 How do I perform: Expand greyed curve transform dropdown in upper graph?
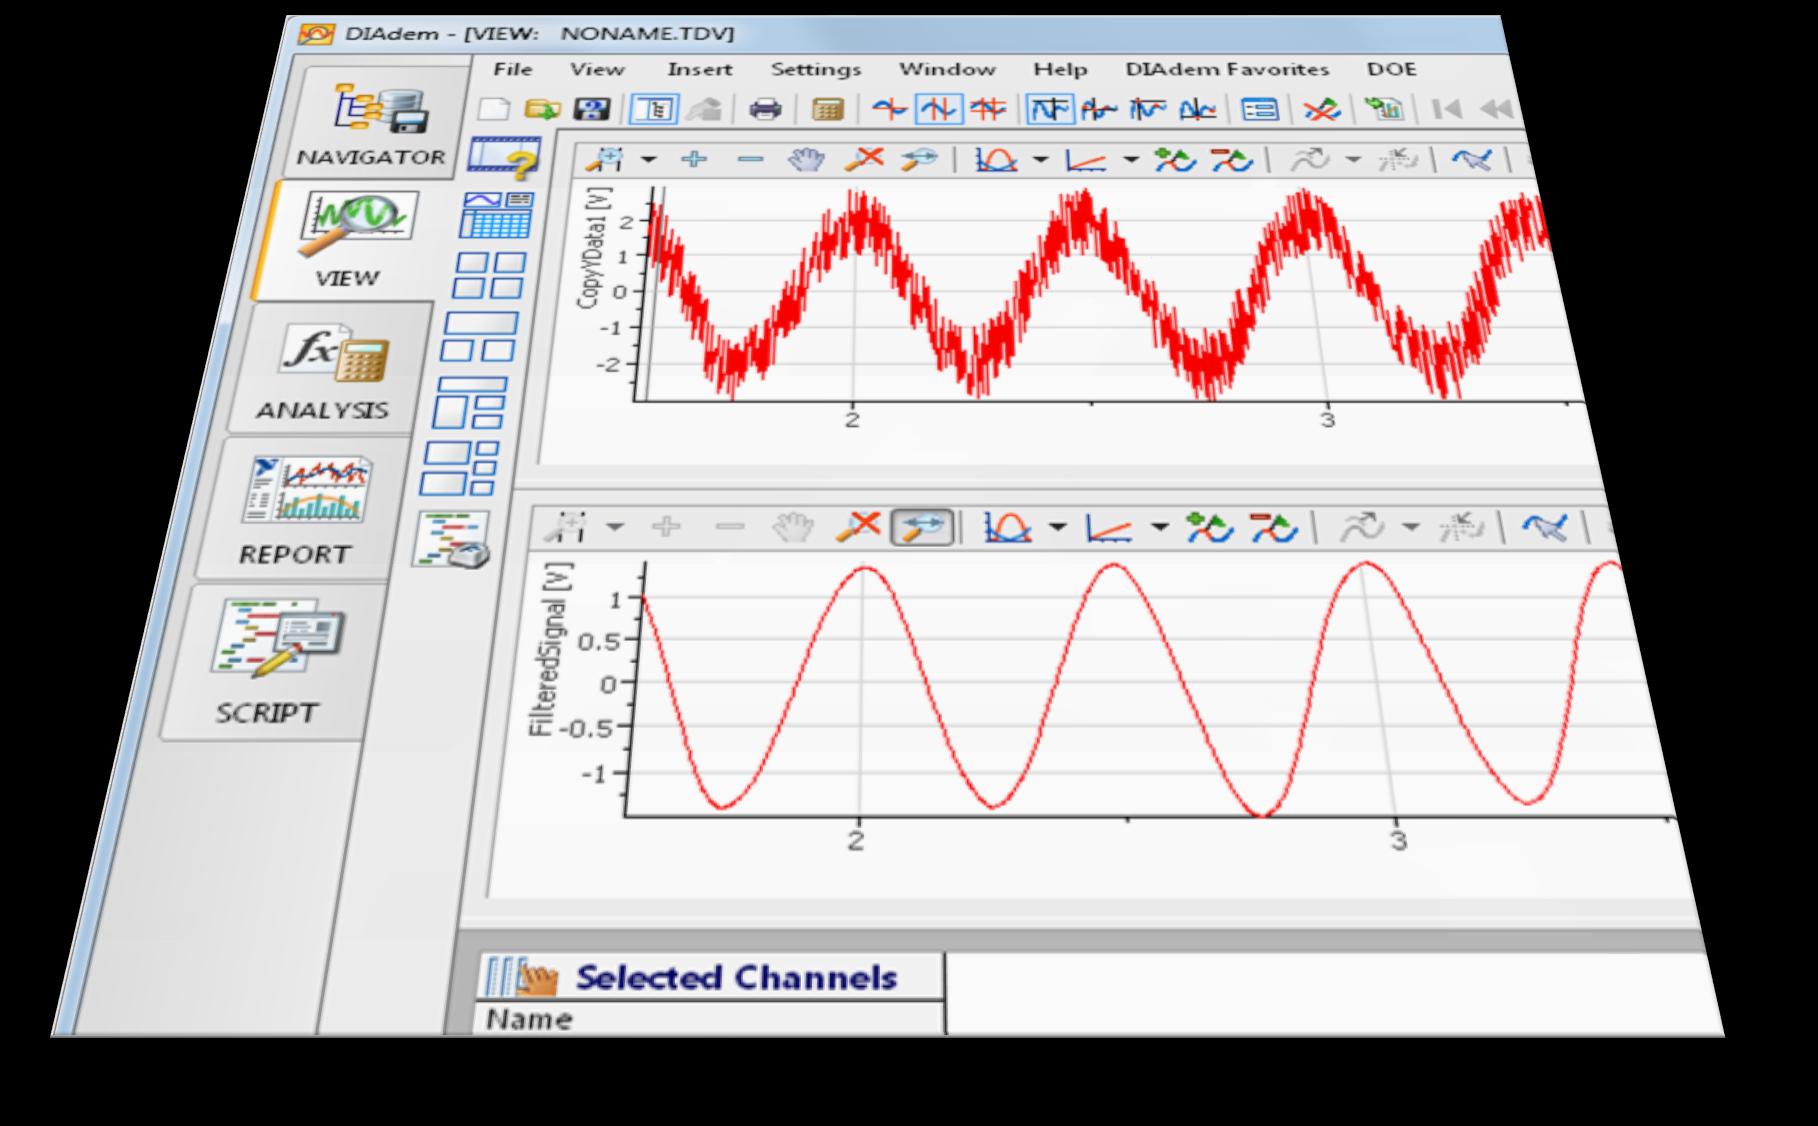[x=1354, y=160]
